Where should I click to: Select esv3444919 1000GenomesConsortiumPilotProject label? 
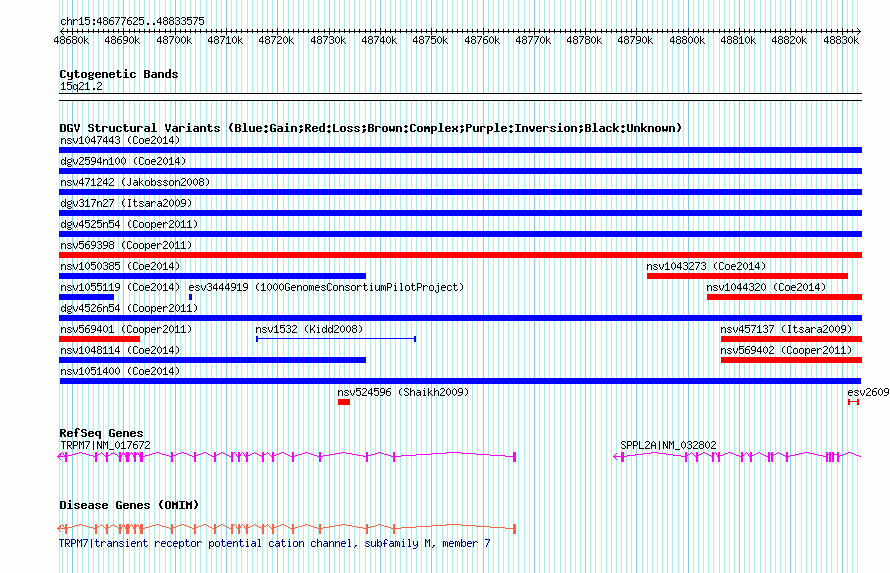[326, 287]
